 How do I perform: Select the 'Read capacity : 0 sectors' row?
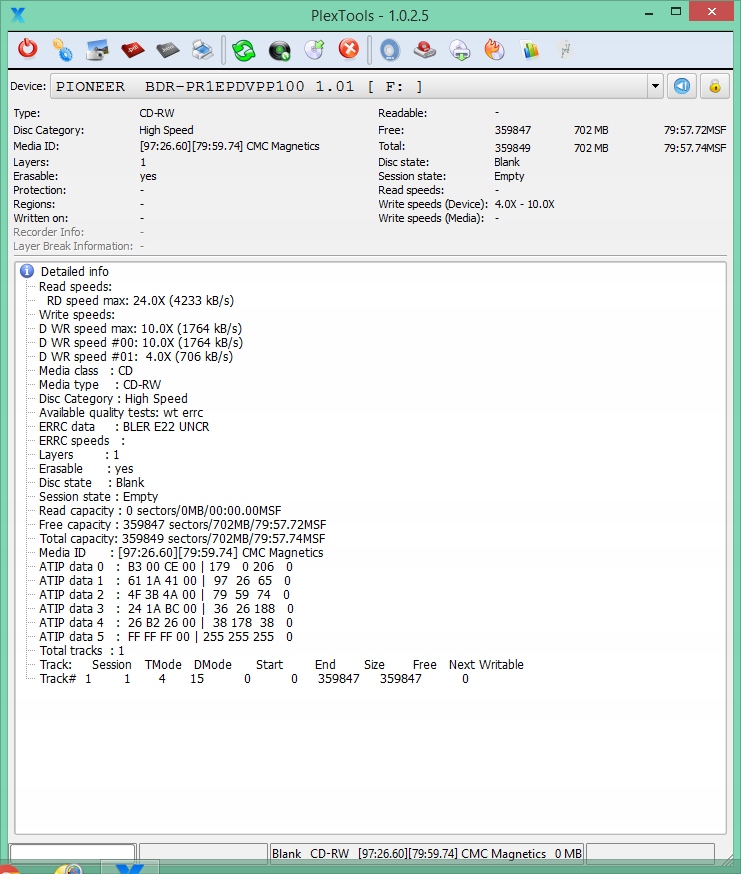(x=160, y=511)
